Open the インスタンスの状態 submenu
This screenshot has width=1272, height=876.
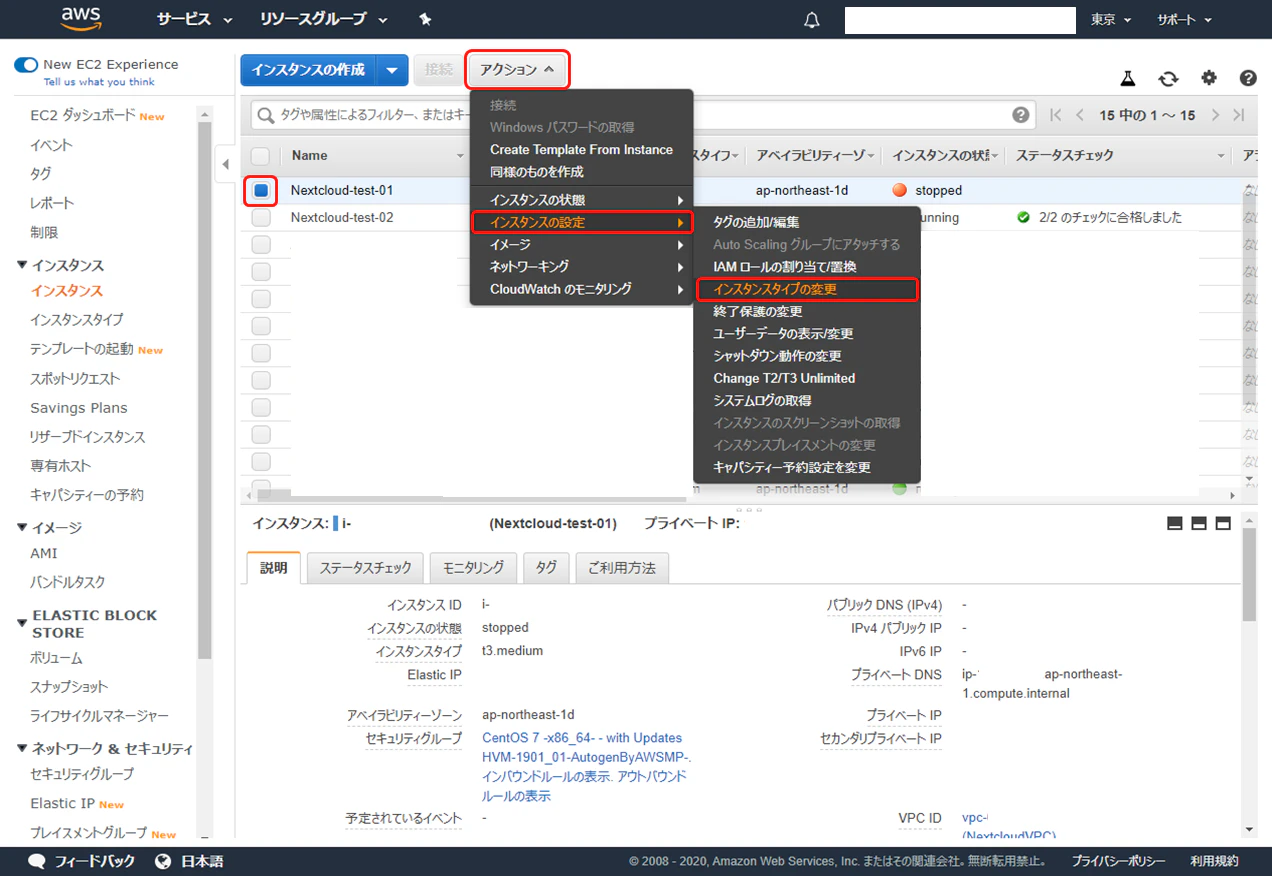point(582,200)
